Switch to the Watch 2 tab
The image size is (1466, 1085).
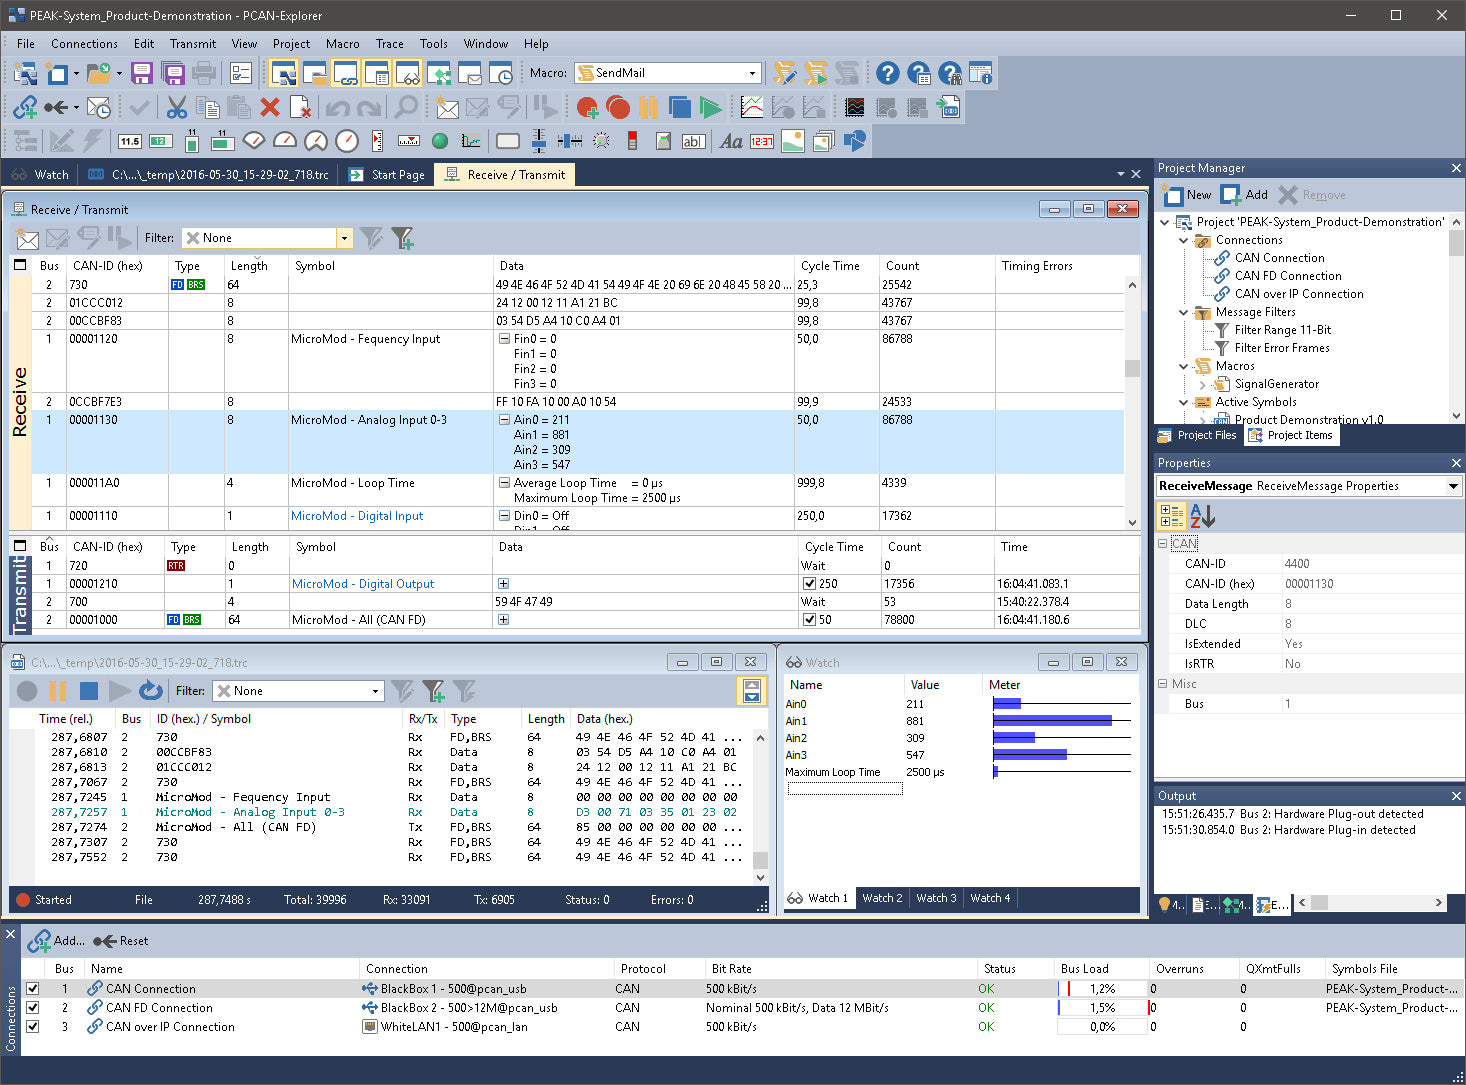point(881,898)
